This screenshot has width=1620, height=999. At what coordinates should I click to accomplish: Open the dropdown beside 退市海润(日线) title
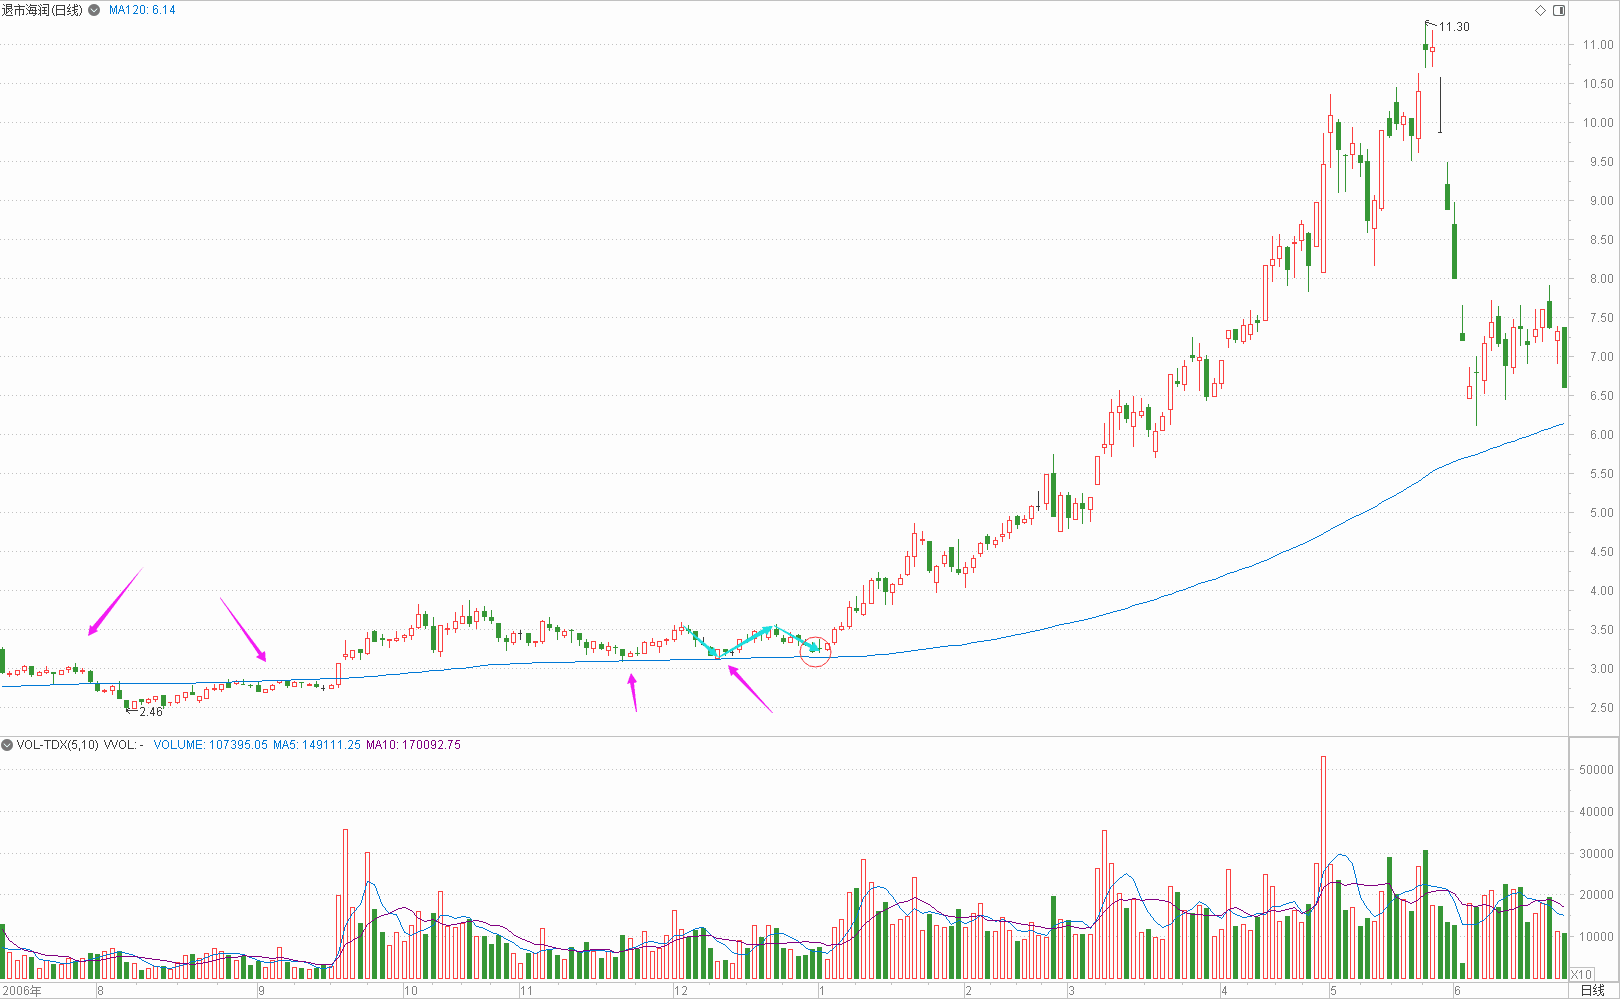coord(94,10)
